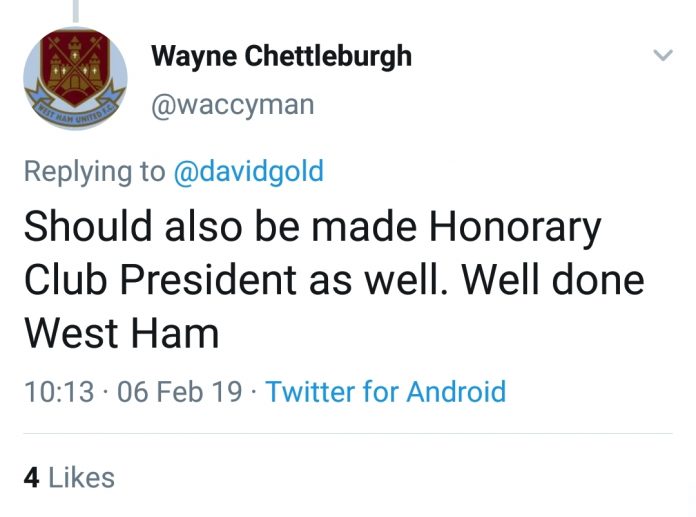The height and width of the screenshot is (517, 696).
Task: Select the 10:13 timestamp
Action: [x=59, y=392]
